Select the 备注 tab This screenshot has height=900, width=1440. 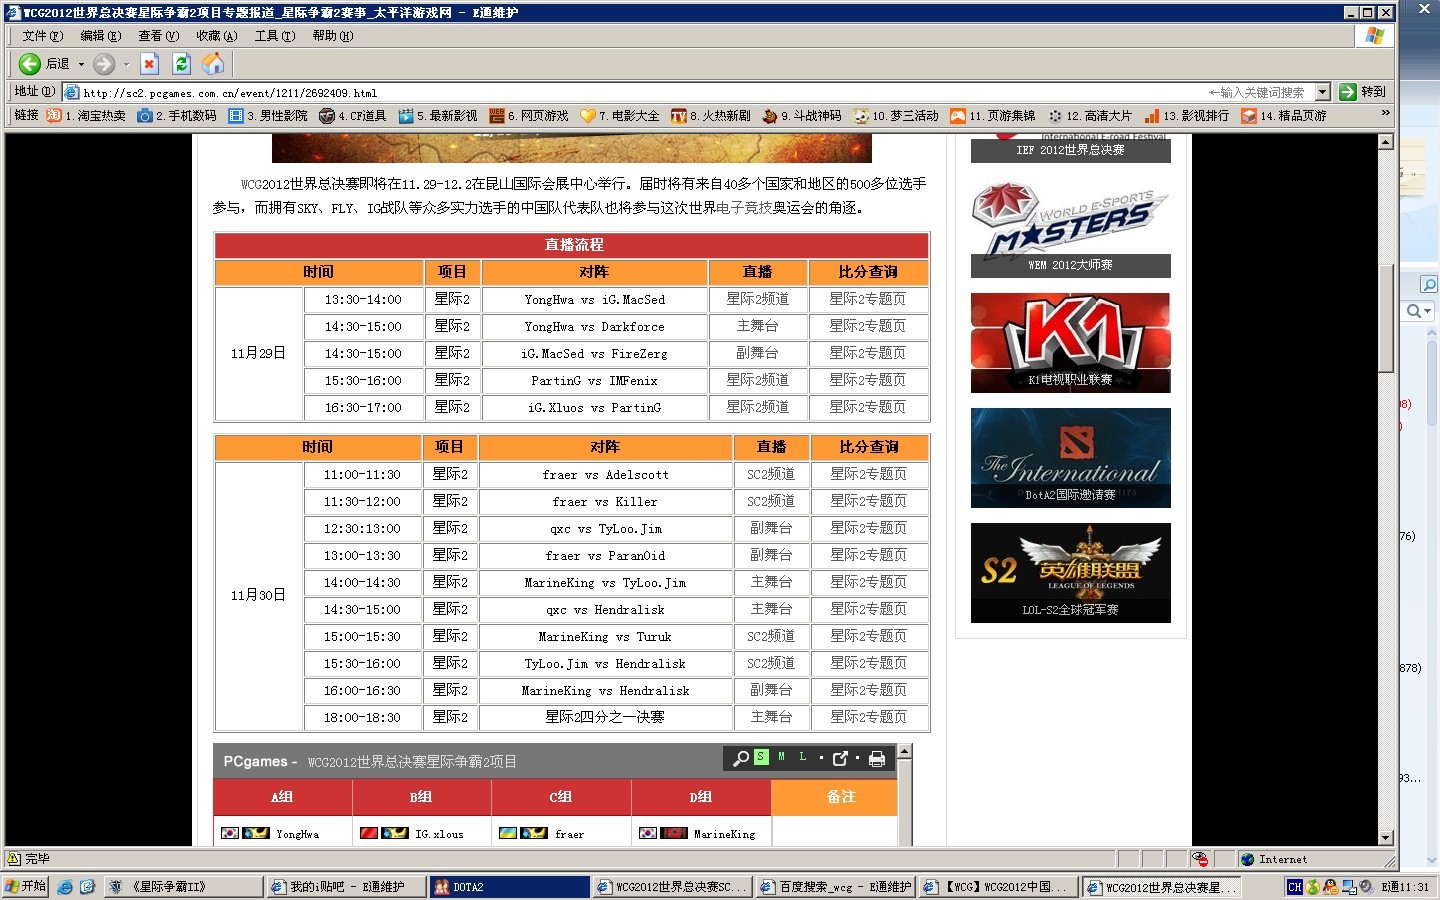pyautogui.click(x=841, y=797)
